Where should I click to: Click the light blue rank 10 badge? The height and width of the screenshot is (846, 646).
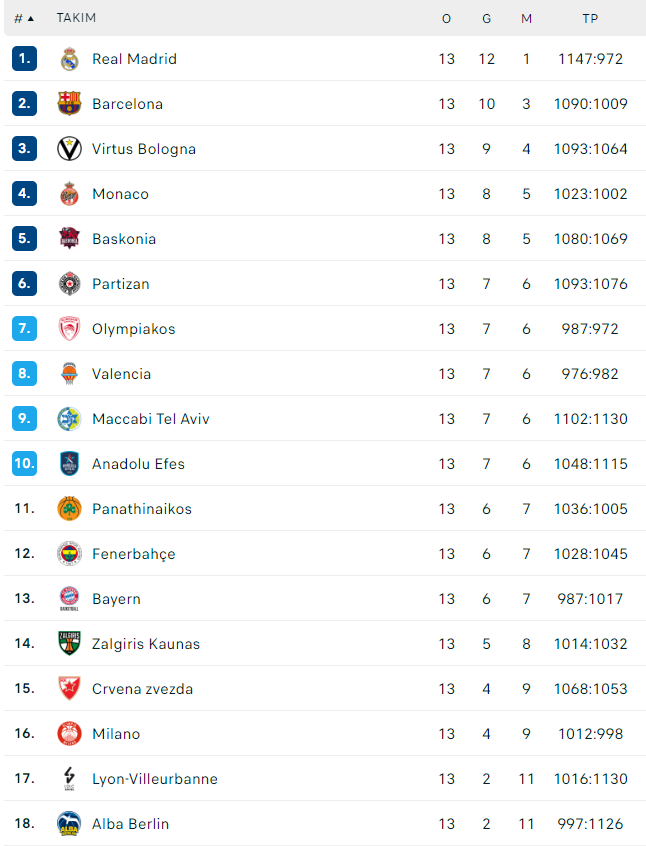pyautogui.click(x=24, y=463)
